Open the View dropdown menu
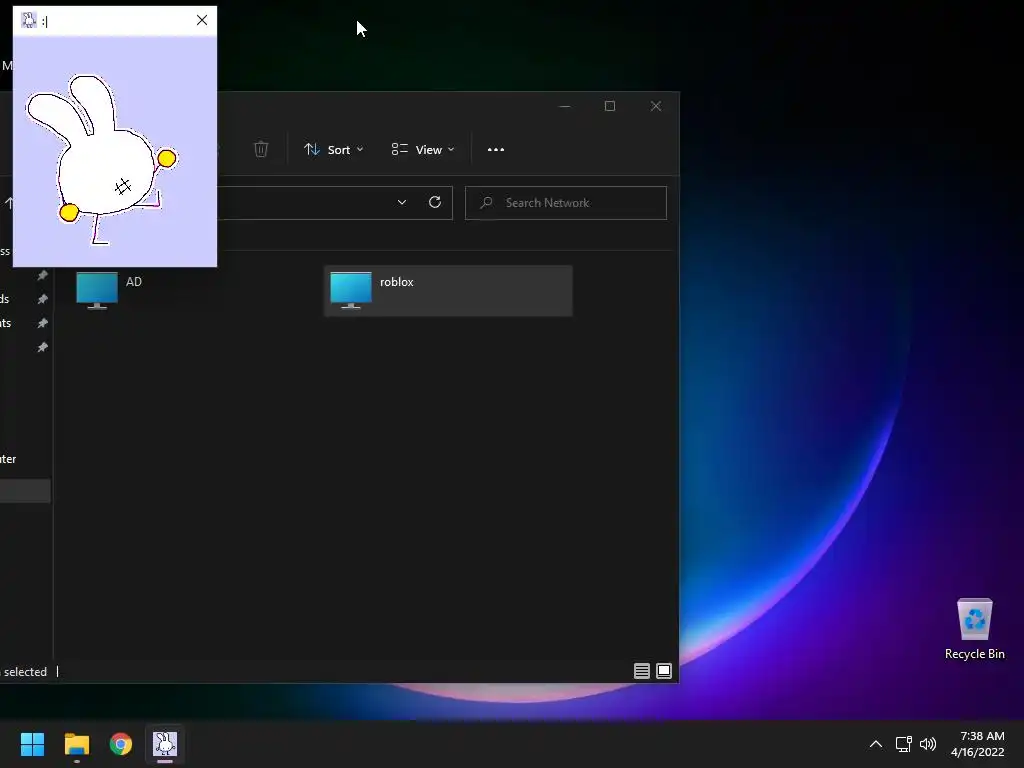The image size is (1024, 768). coord(423,150)
